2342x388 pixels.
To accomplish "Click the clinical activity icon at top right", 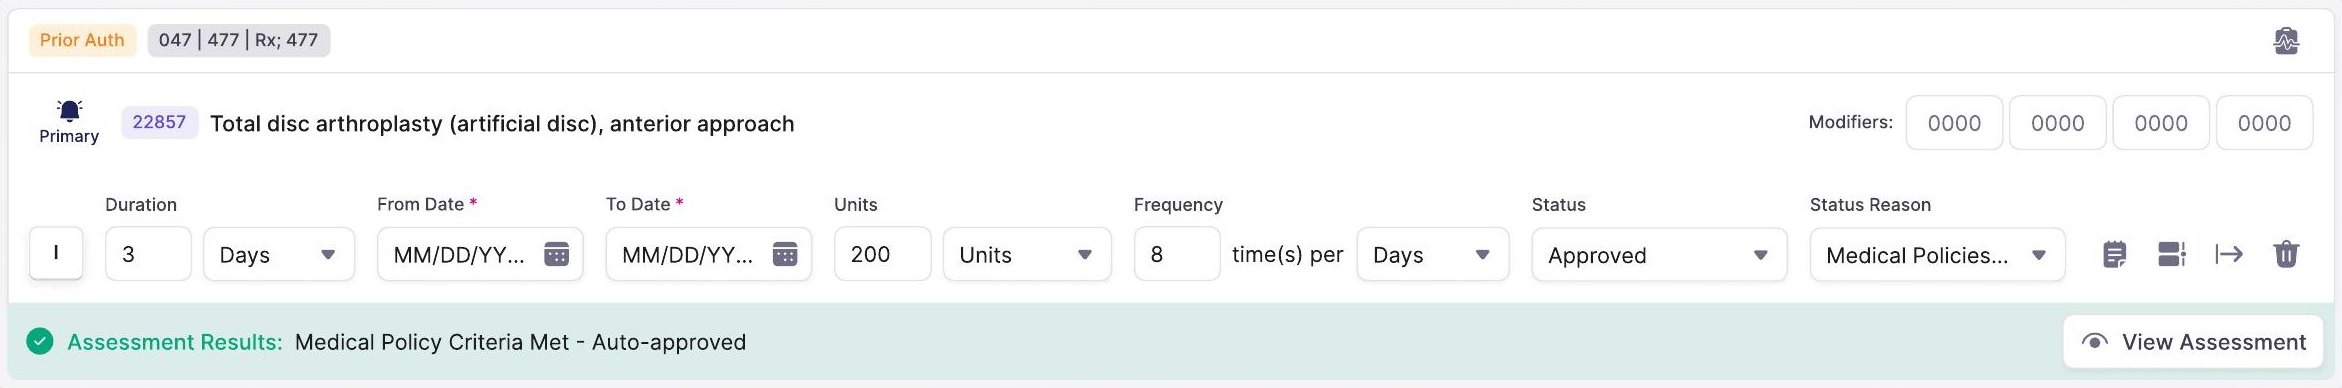I will click(2285, 41).
